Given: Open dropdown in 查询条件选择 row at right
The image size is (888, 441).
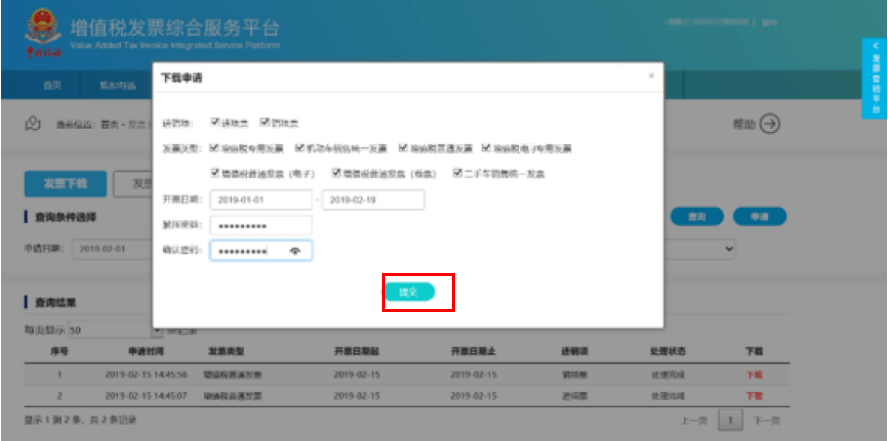Looking at the screenshot, I should coord(729,249).
